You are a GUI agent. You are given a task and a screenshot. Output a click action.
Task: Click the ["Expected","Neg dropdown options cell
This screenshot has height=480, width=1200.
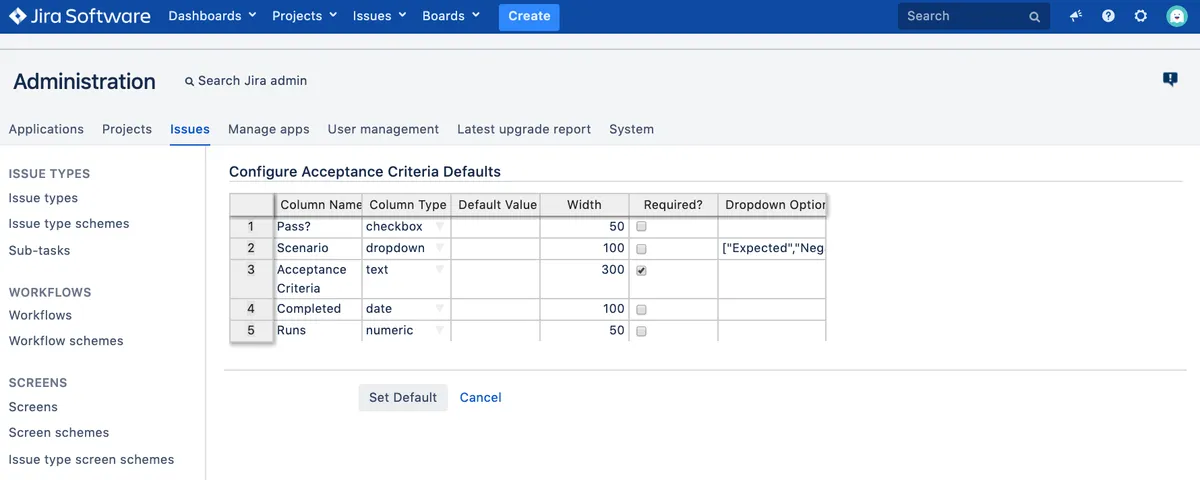click(773, 248)
